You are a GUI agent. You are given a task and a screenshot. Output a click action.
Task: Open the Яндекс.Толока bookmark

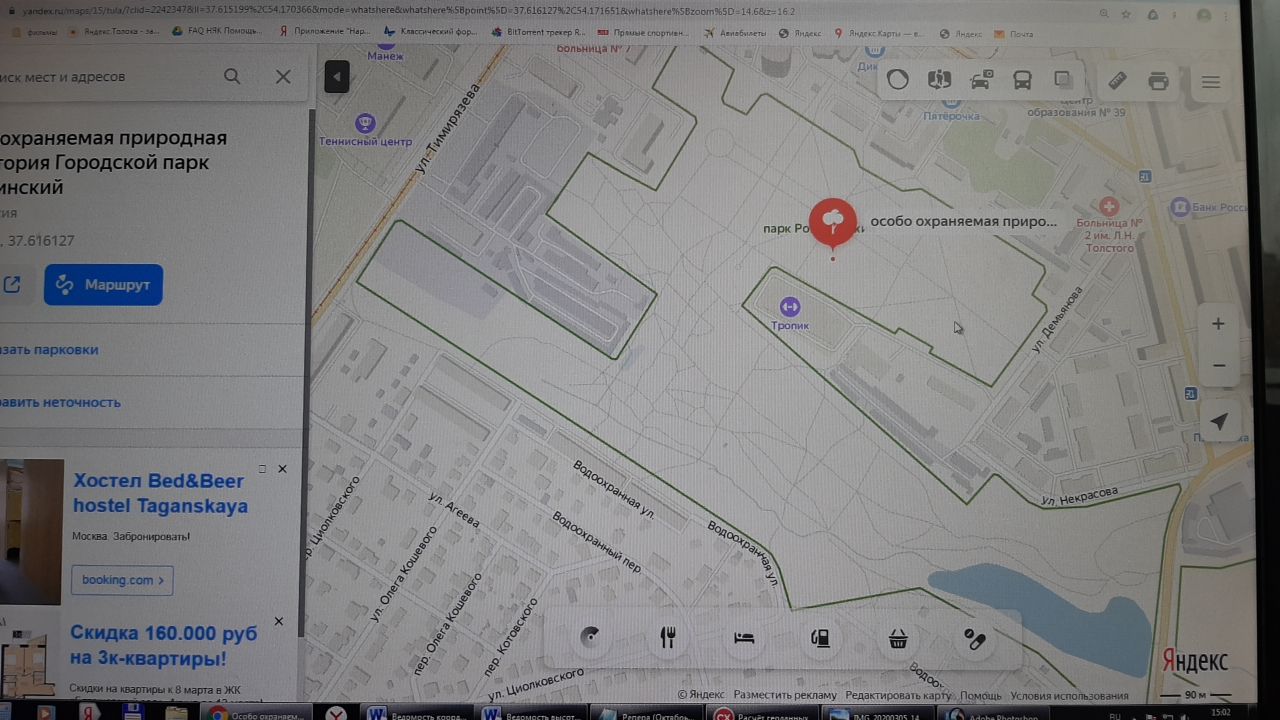(114, 32)
